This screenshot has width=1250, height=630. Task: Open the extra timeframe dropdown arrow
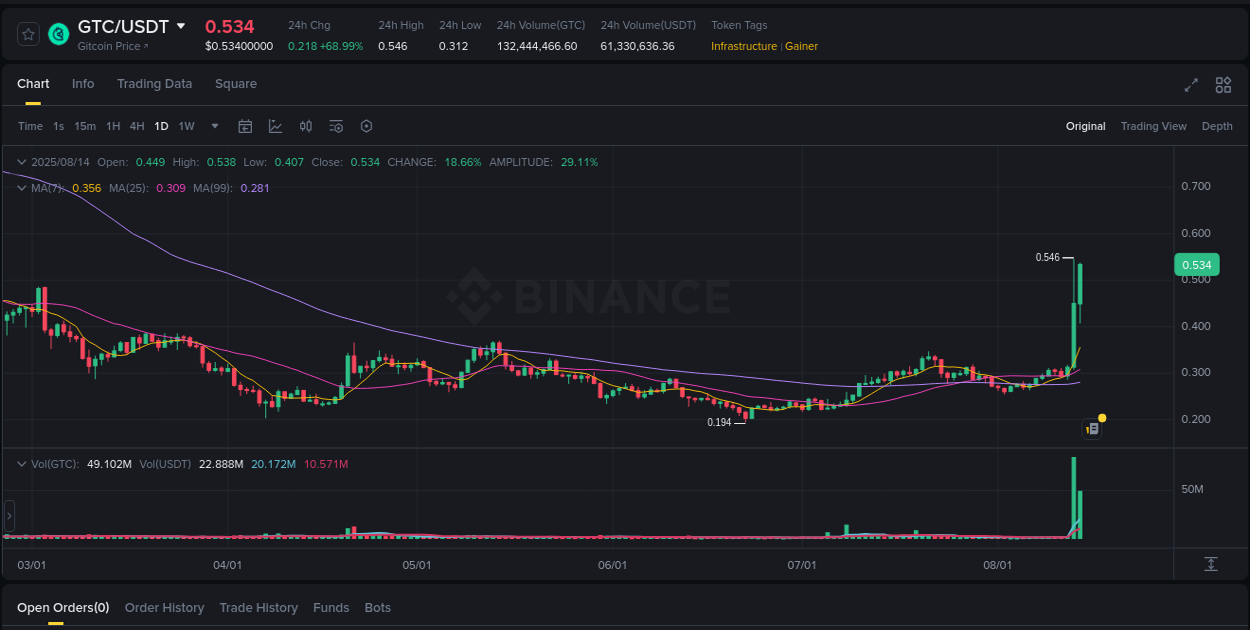pyautogui.click(x=214, y=126)
